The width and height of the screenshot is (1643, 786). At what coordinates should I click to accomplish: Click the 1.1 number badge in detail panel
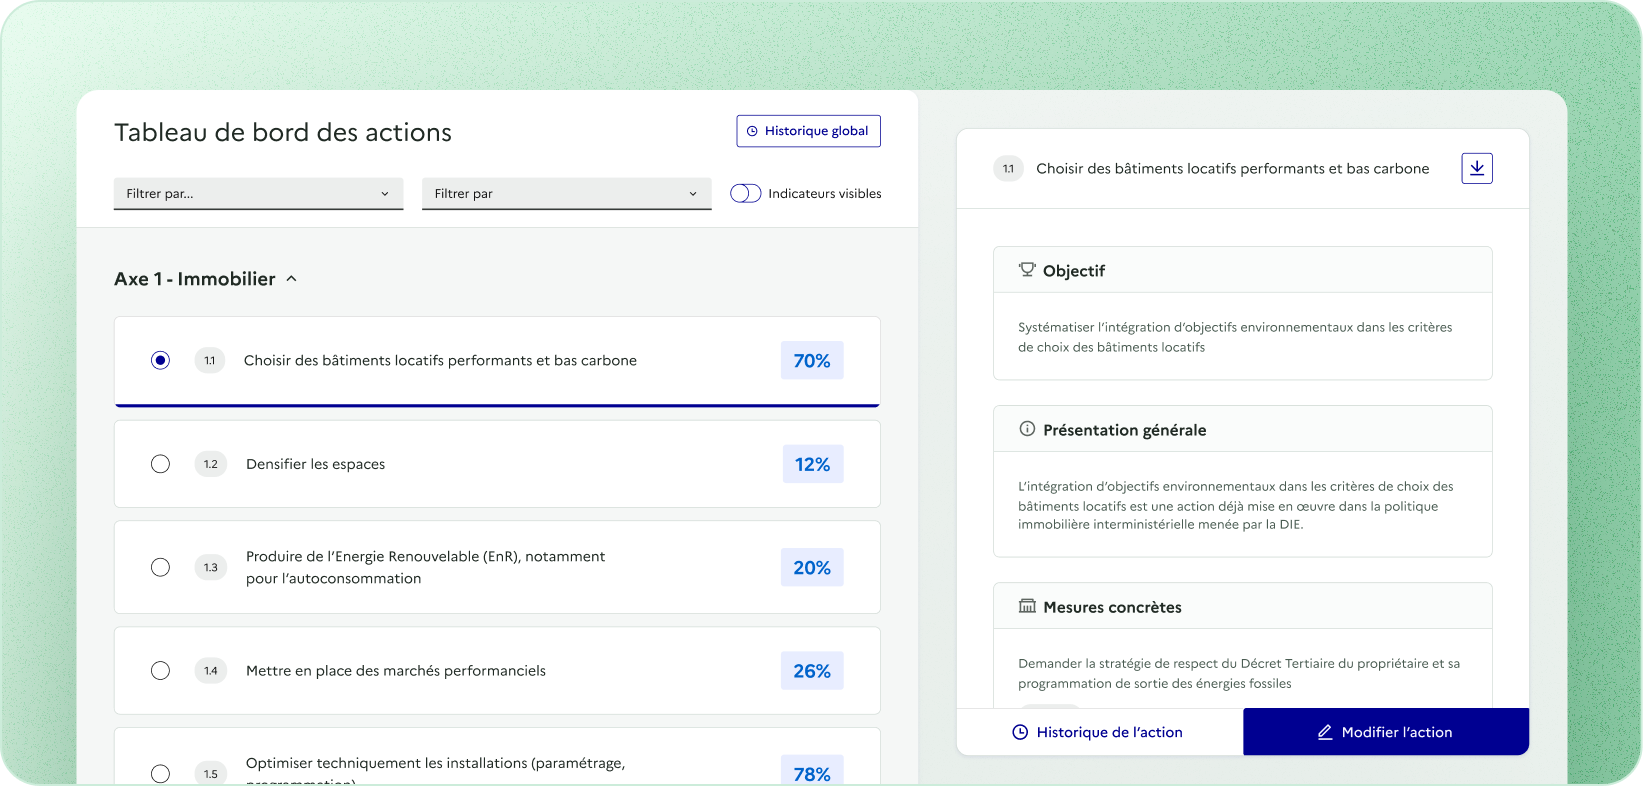pos(1008,169)
